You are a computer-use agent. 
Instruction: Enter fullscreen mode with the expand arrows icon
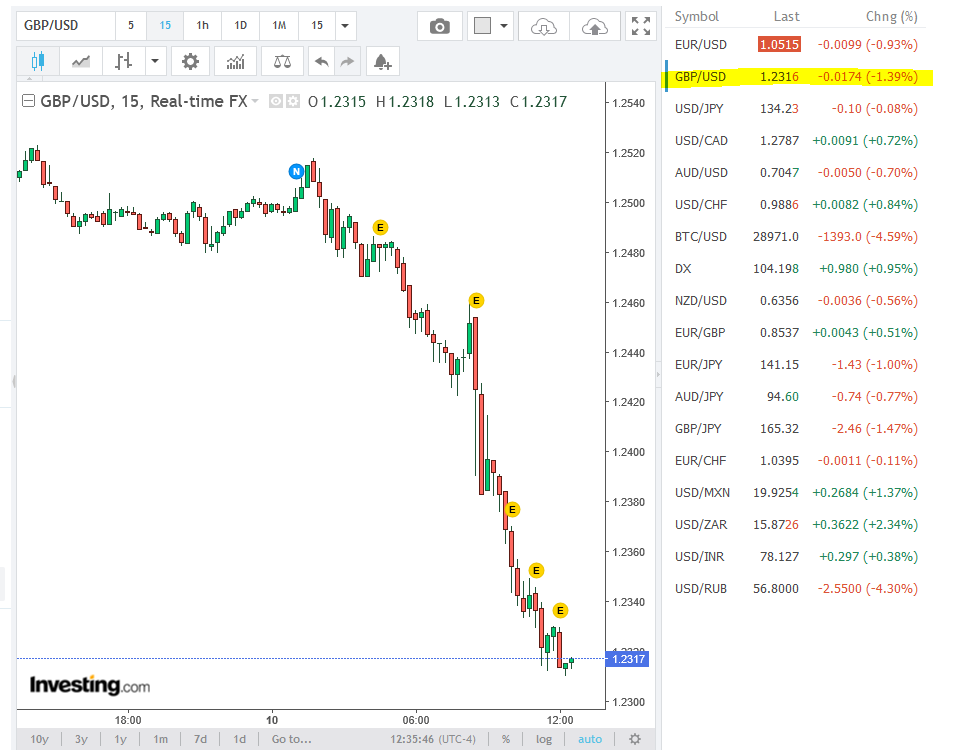[x=640, y=26]
